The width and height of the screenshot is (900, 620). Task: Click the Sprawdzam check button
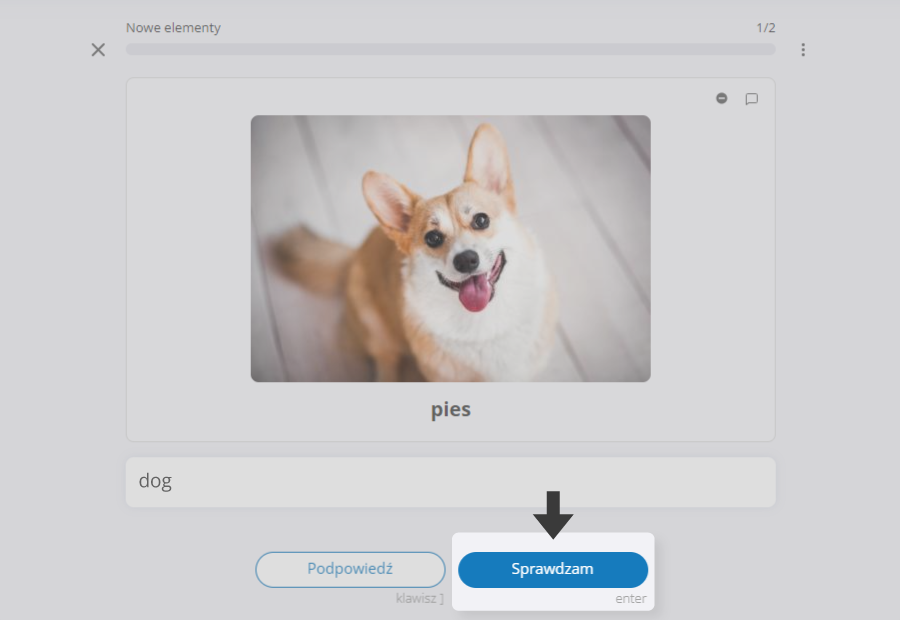553,569
